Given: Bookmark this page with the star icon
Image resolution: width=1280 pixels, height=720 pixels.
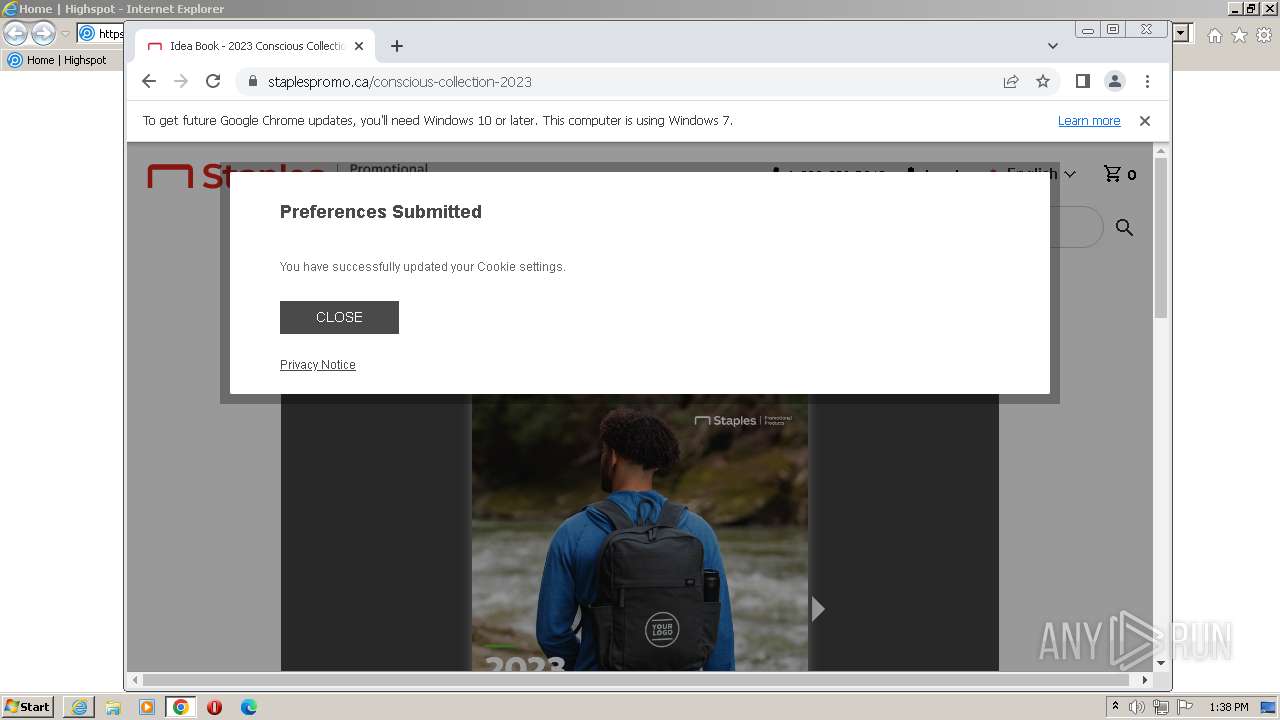Looking at the screenshot, I should [x=1043, y=81].
